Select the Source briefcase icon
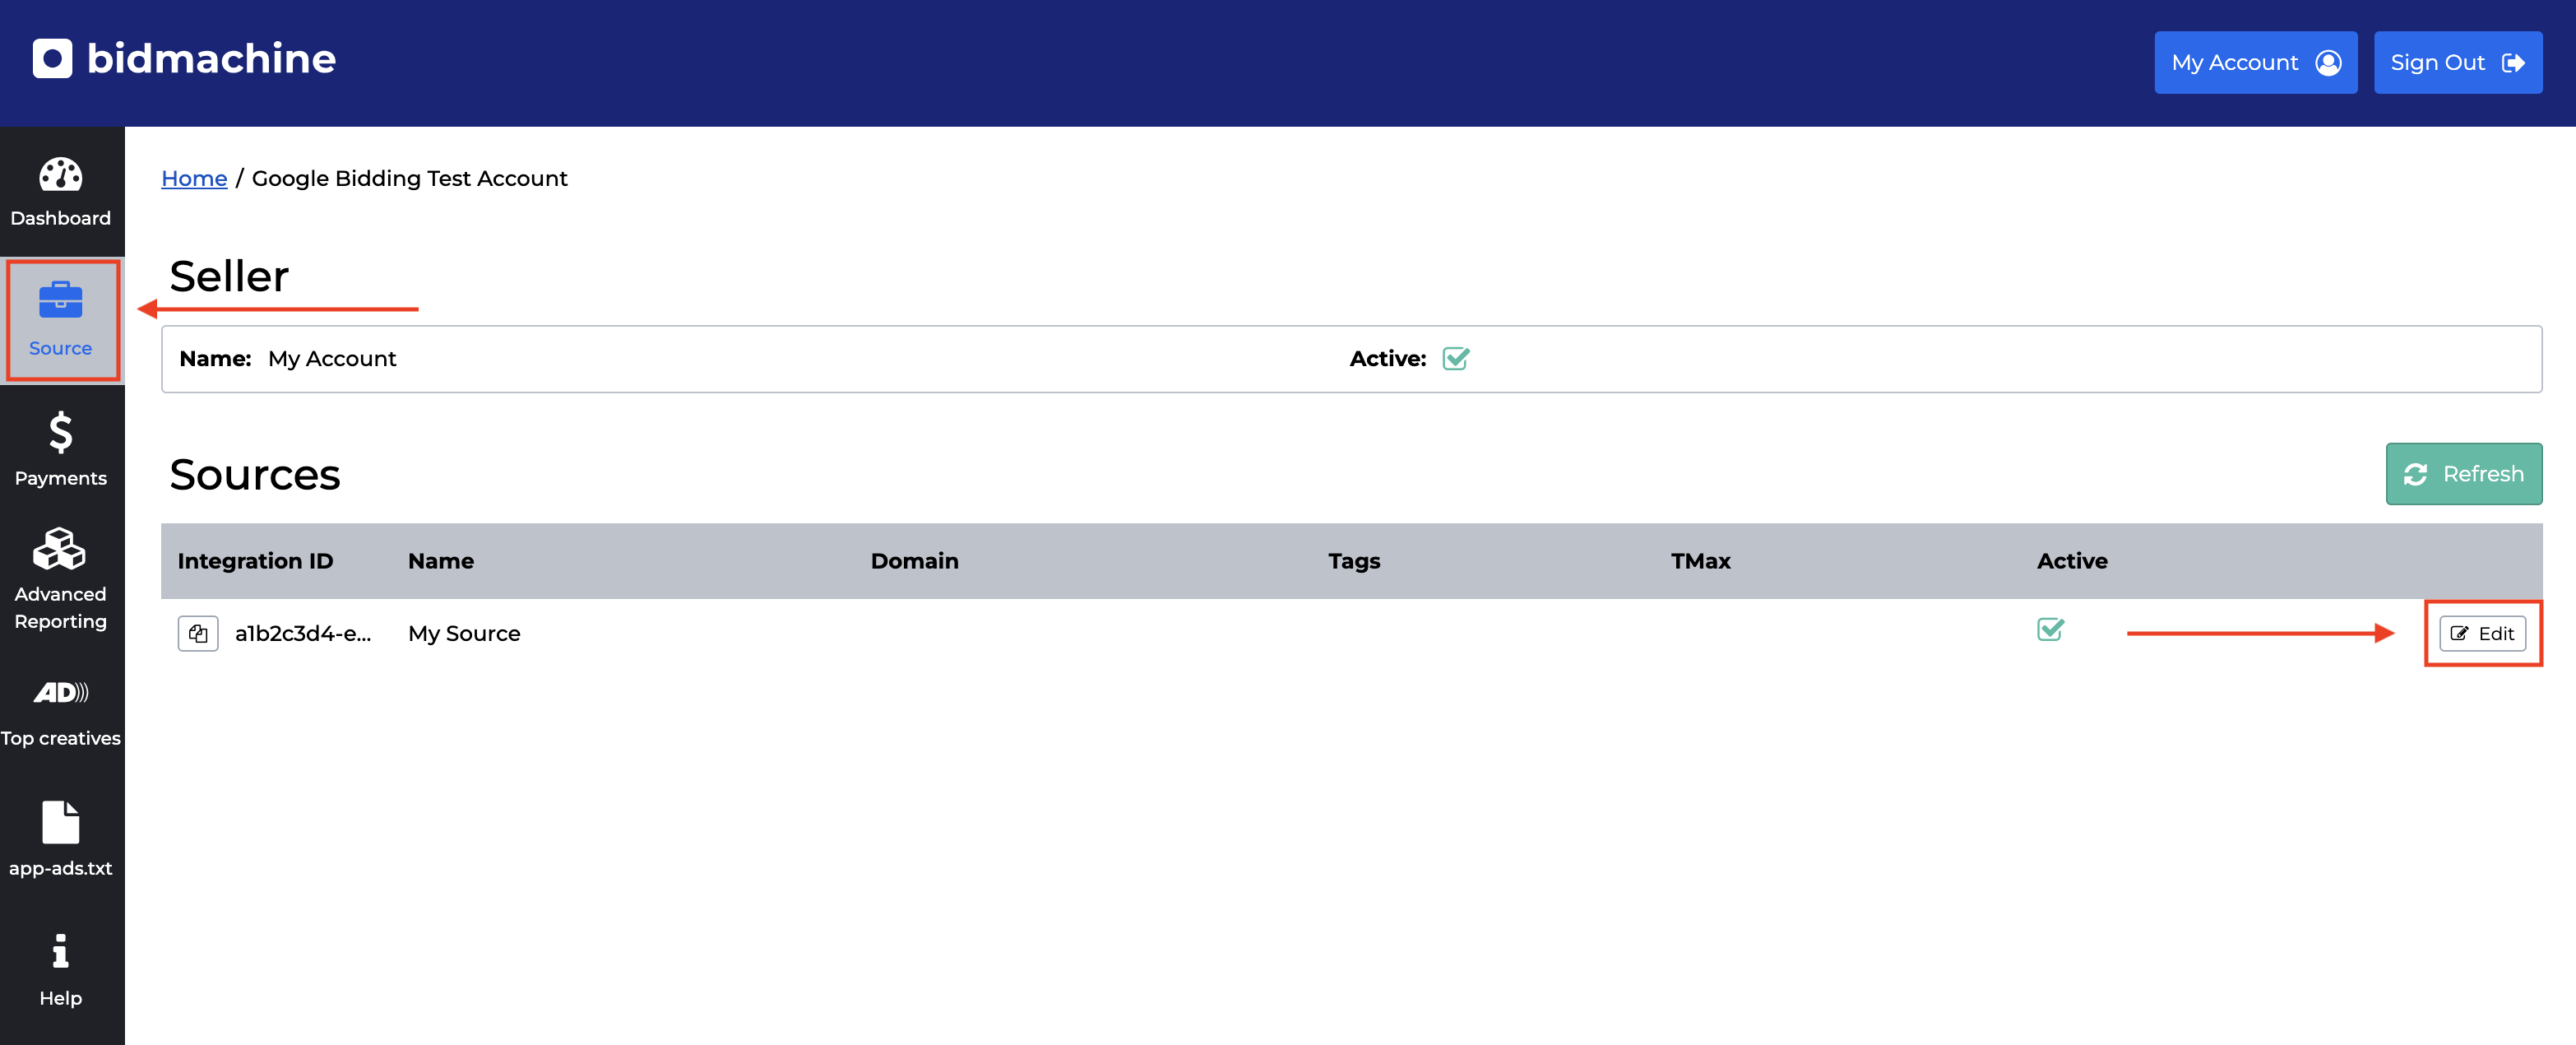Screen dimensions: 2576x1045 [x=60, y=300]
